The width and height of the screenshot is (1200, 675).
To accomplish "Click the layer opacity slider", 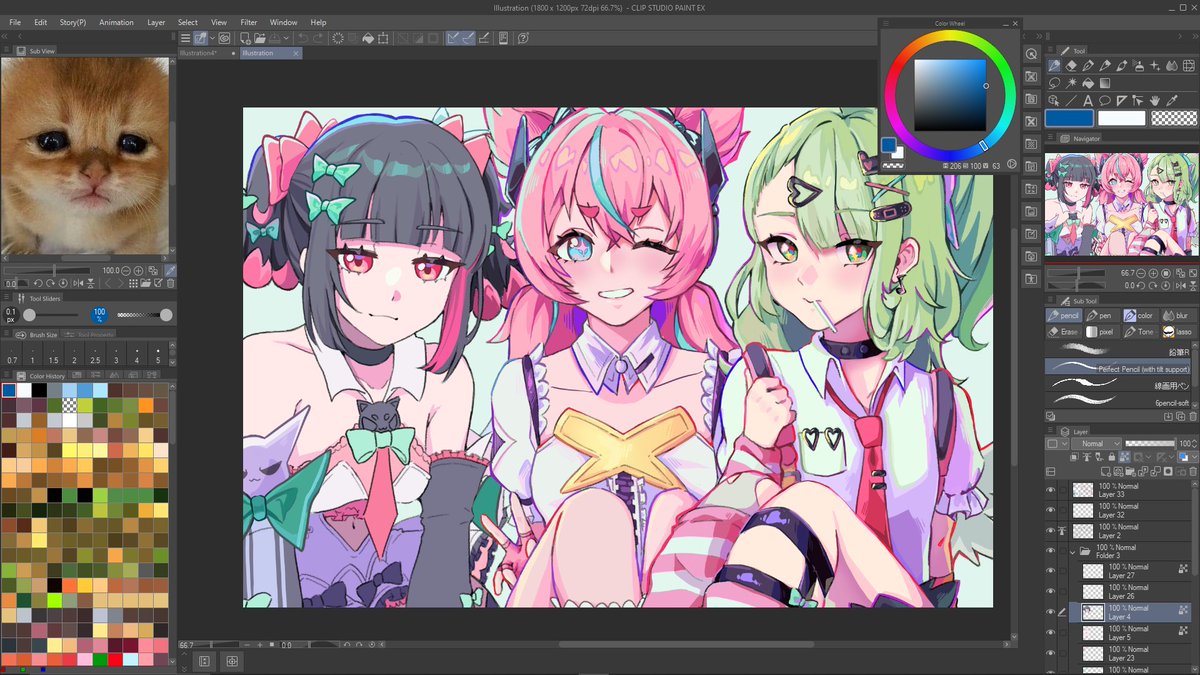I will [x=1150, y=443].
